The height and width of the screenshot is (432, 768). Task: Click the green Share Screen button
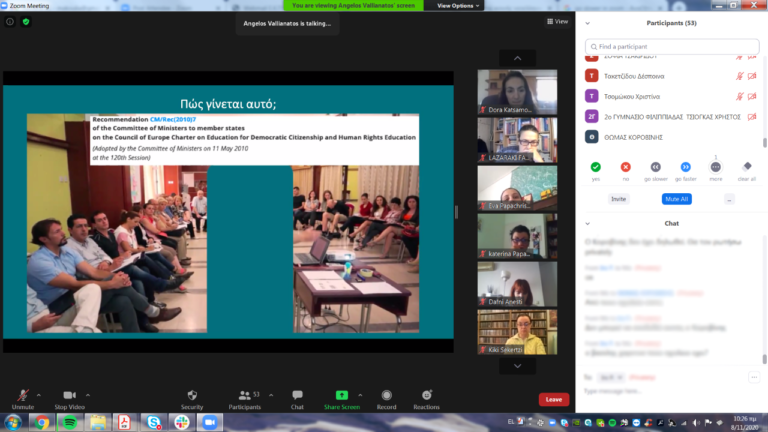[x=342, y=399]
